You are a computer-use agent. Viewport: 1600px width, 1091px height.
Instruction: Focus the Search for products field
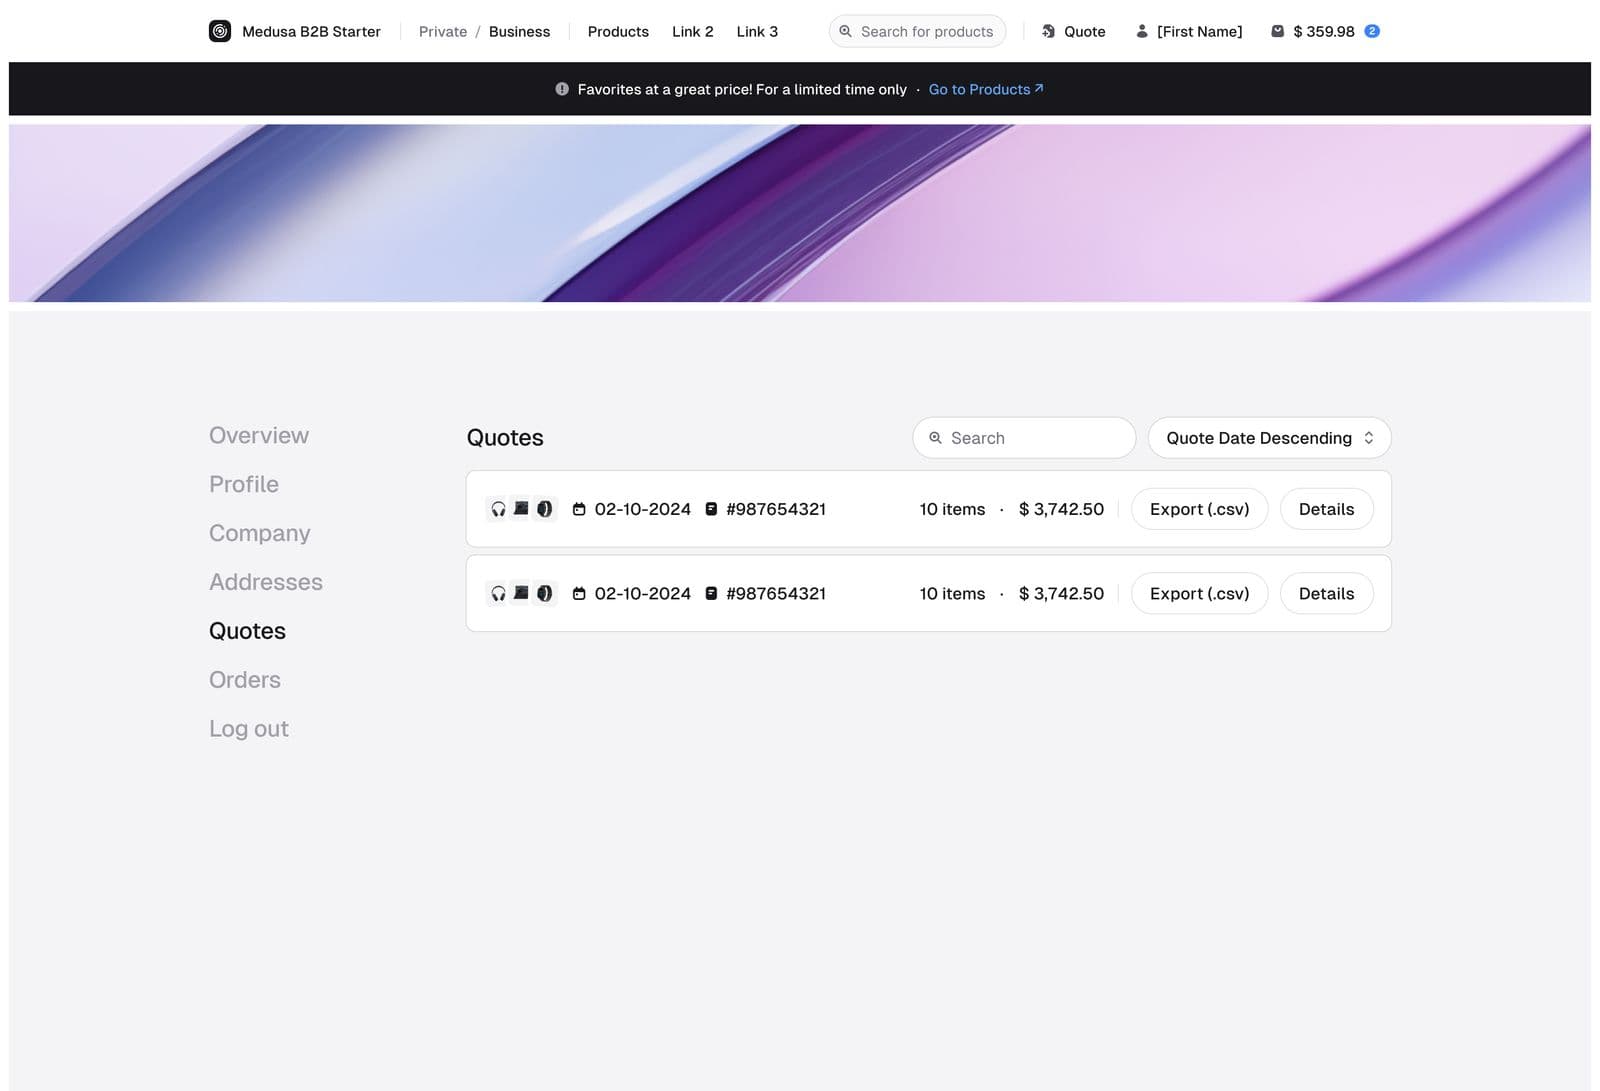pos(926,31)
